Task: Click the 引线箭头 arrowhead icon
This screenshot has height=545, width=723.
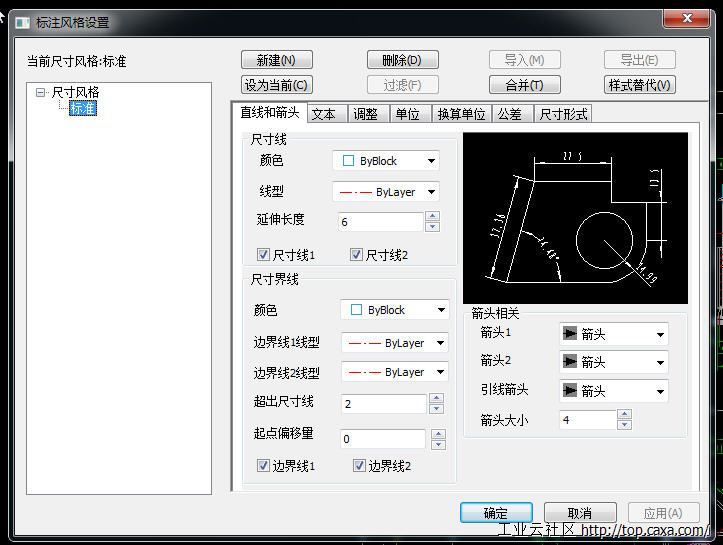Action: (x=570, y=390)
